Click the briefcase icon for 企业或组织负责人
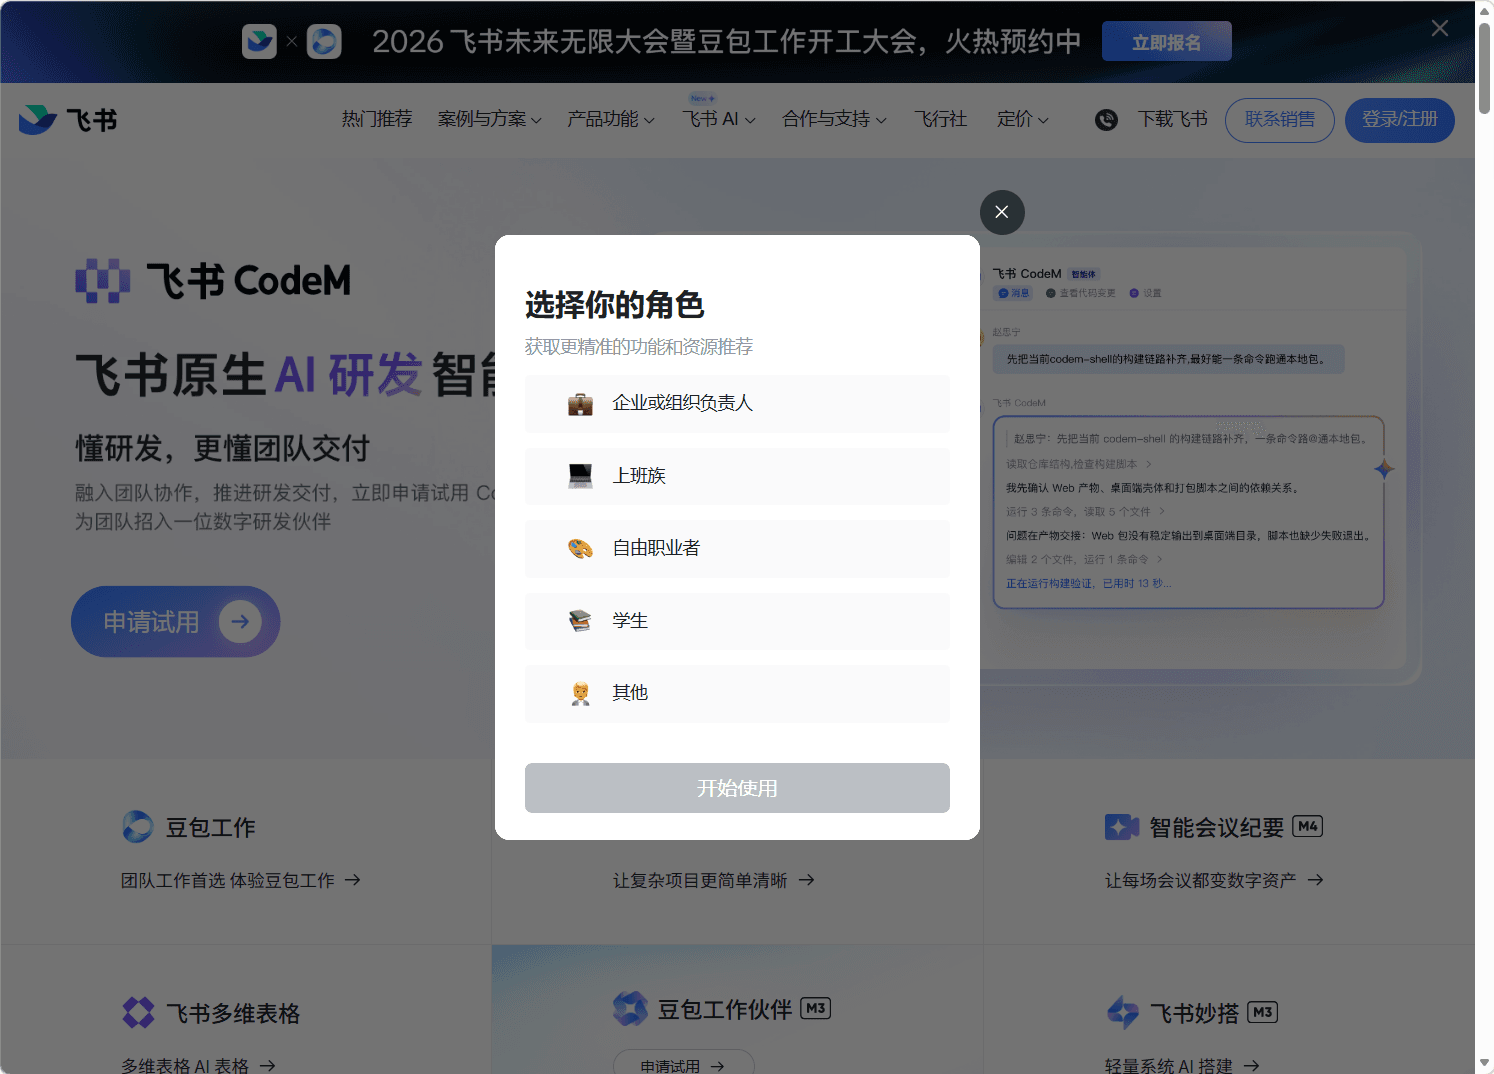This screenshot has width=1494, height=1074. pyautogui.click(x=581, y=404)
